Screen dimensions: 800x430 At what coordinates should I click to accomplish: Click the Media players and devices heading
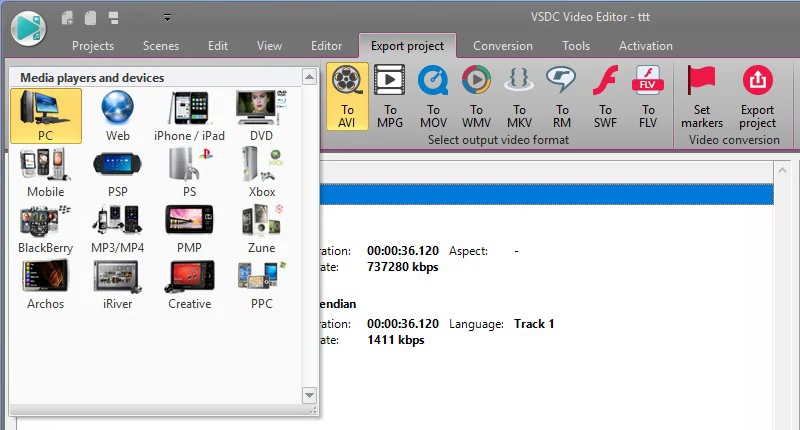click(x=92, y=78)
